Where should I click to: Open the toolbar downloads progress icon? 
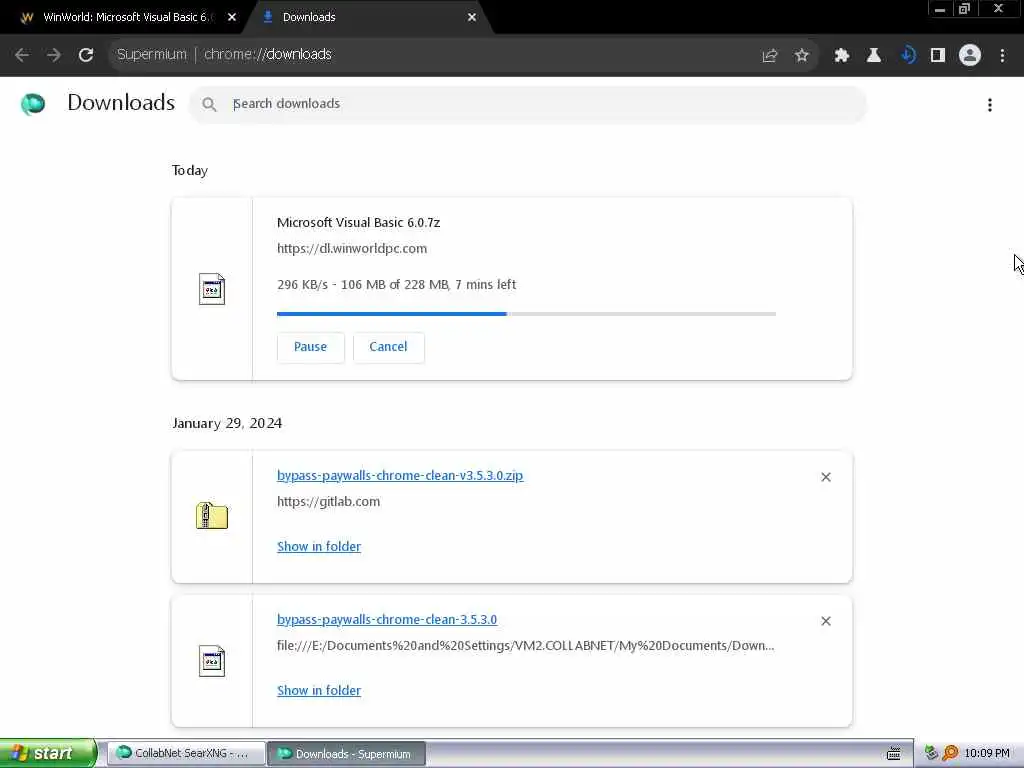(x=908, y=56)
